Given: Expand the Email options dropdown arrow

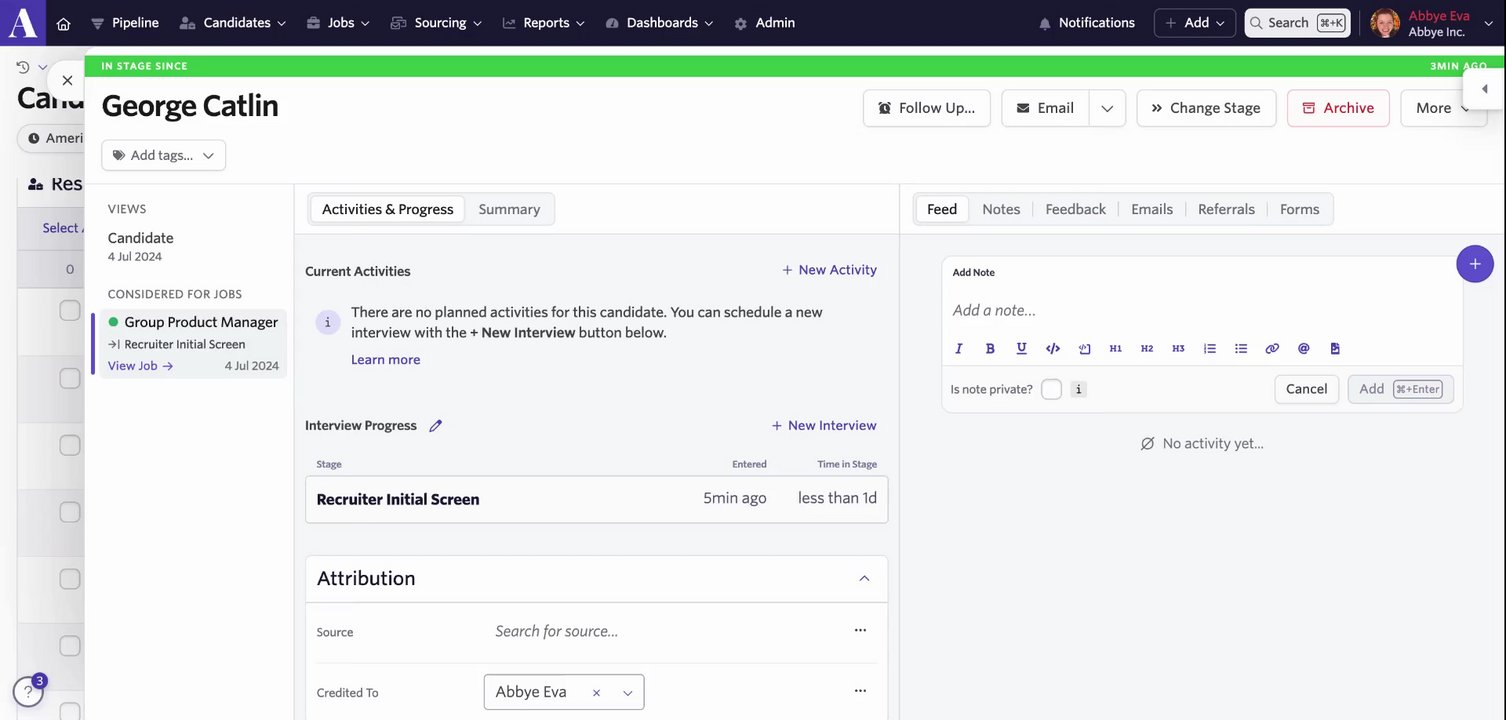Looking at the screenshot, I should click(x=1107, y=108).
